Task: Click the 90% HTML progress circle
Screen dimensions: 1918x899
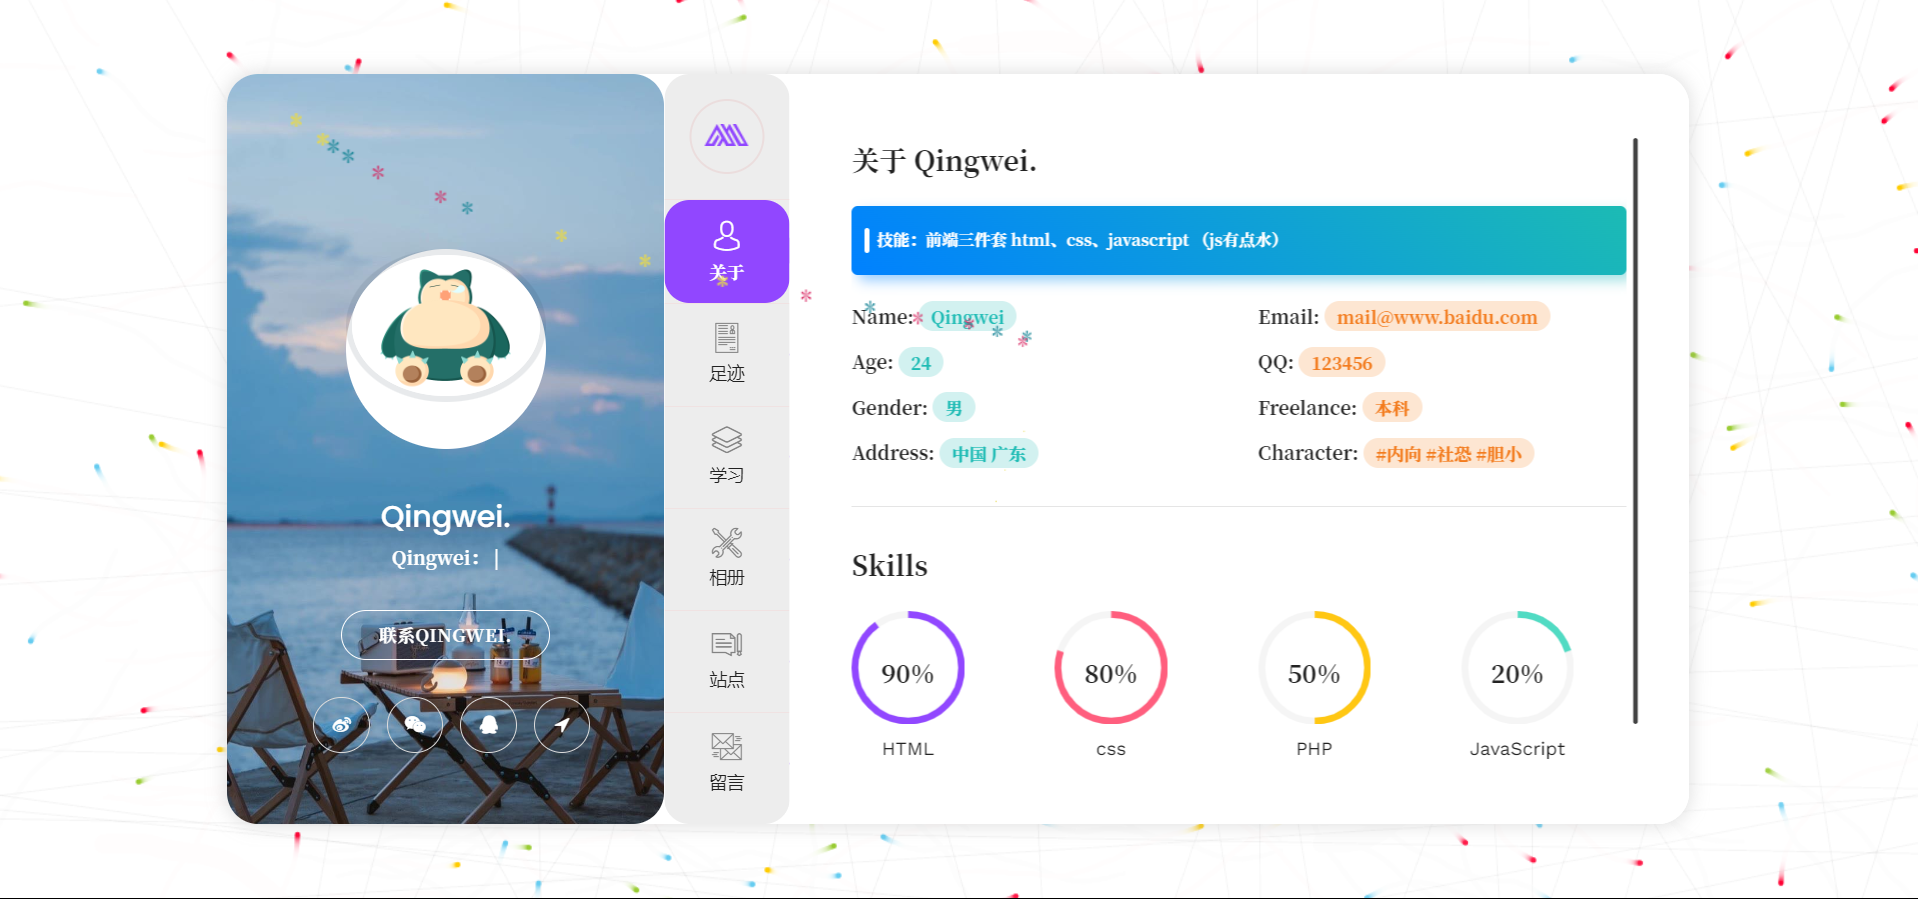Action: click(908, 667)
